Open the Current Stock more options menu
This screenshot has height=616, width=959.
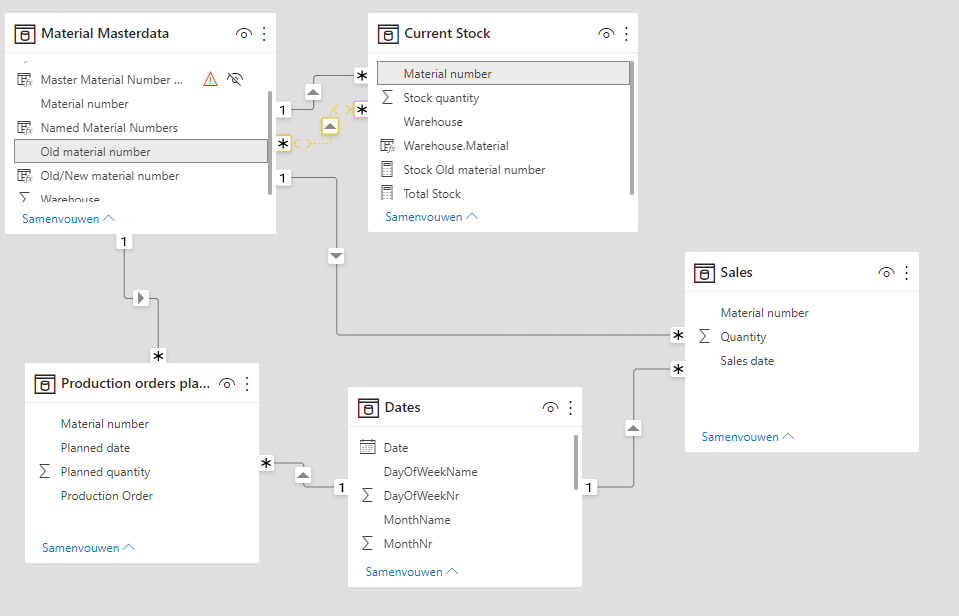pyautogui.click(x=626, y=34)
